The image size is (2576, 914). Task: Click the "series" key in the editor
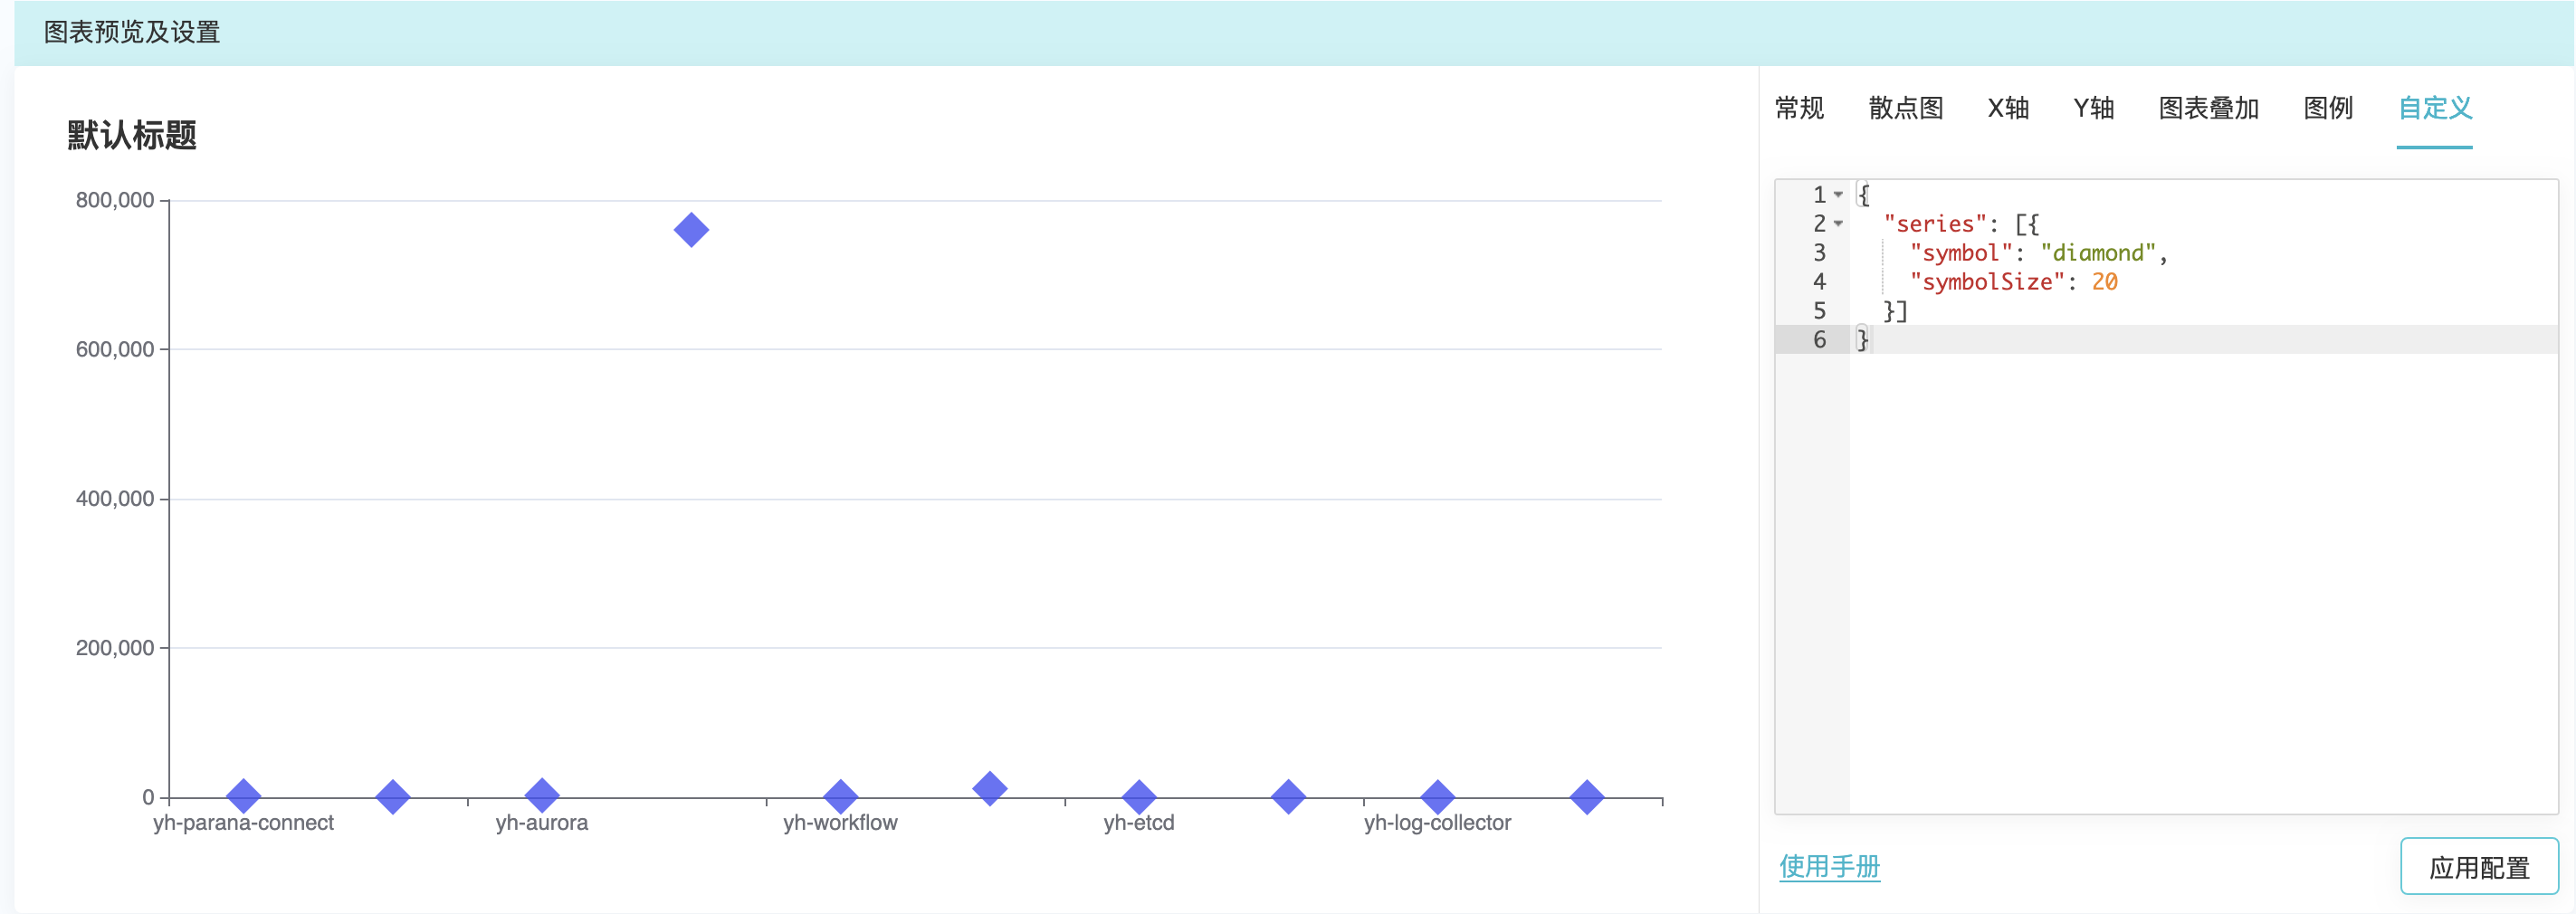1934,224
